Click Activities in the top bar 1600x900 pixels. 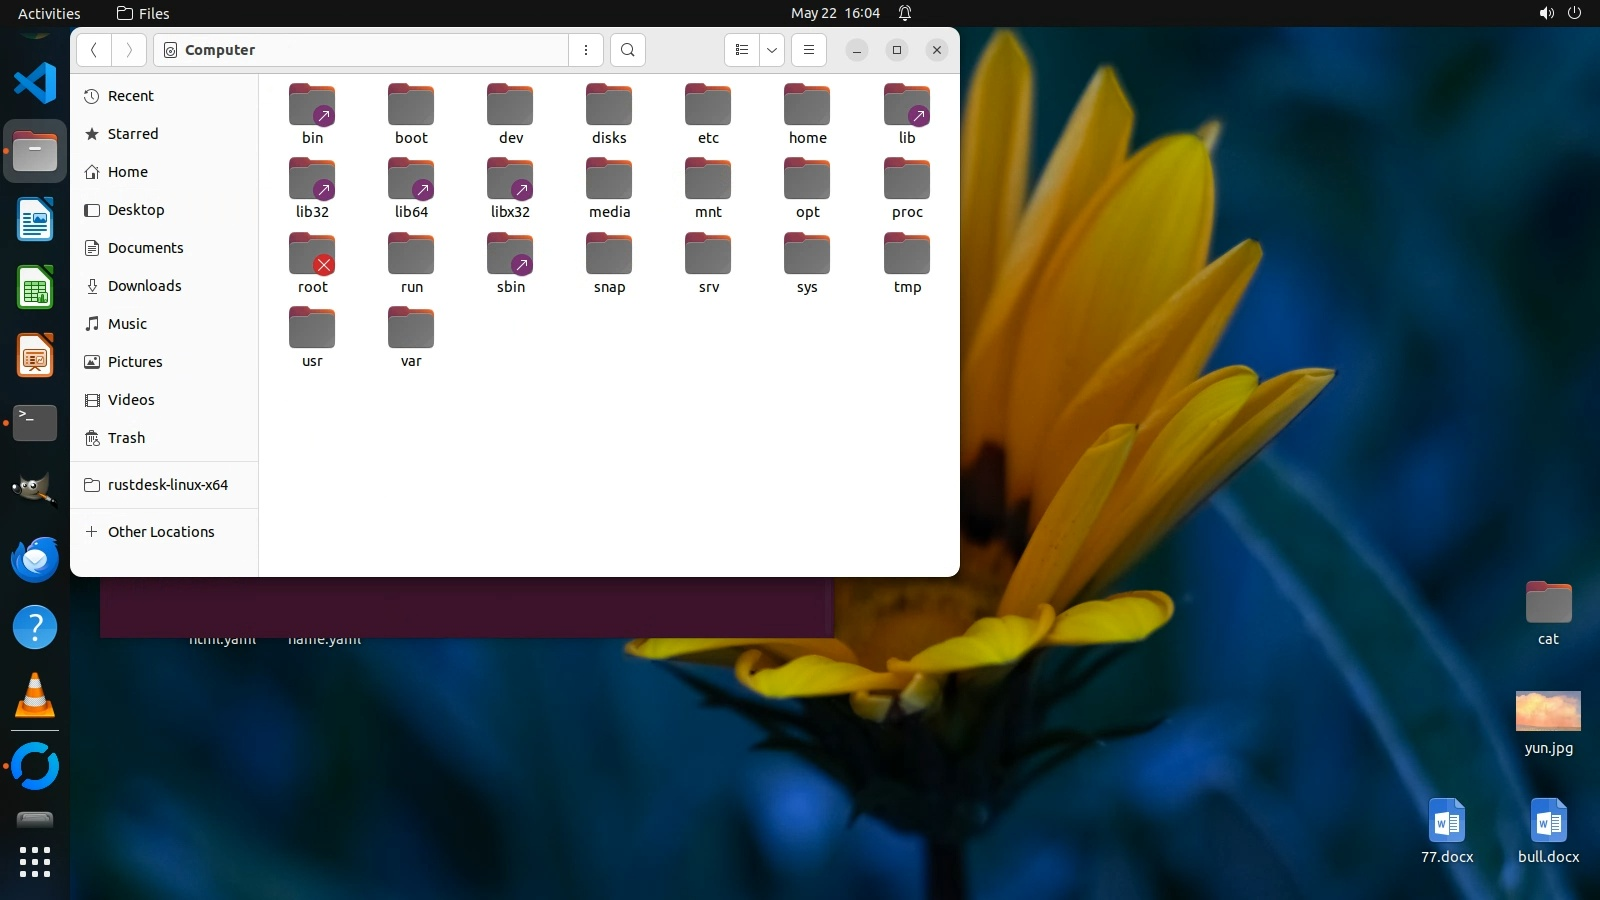tap(49, 13)
